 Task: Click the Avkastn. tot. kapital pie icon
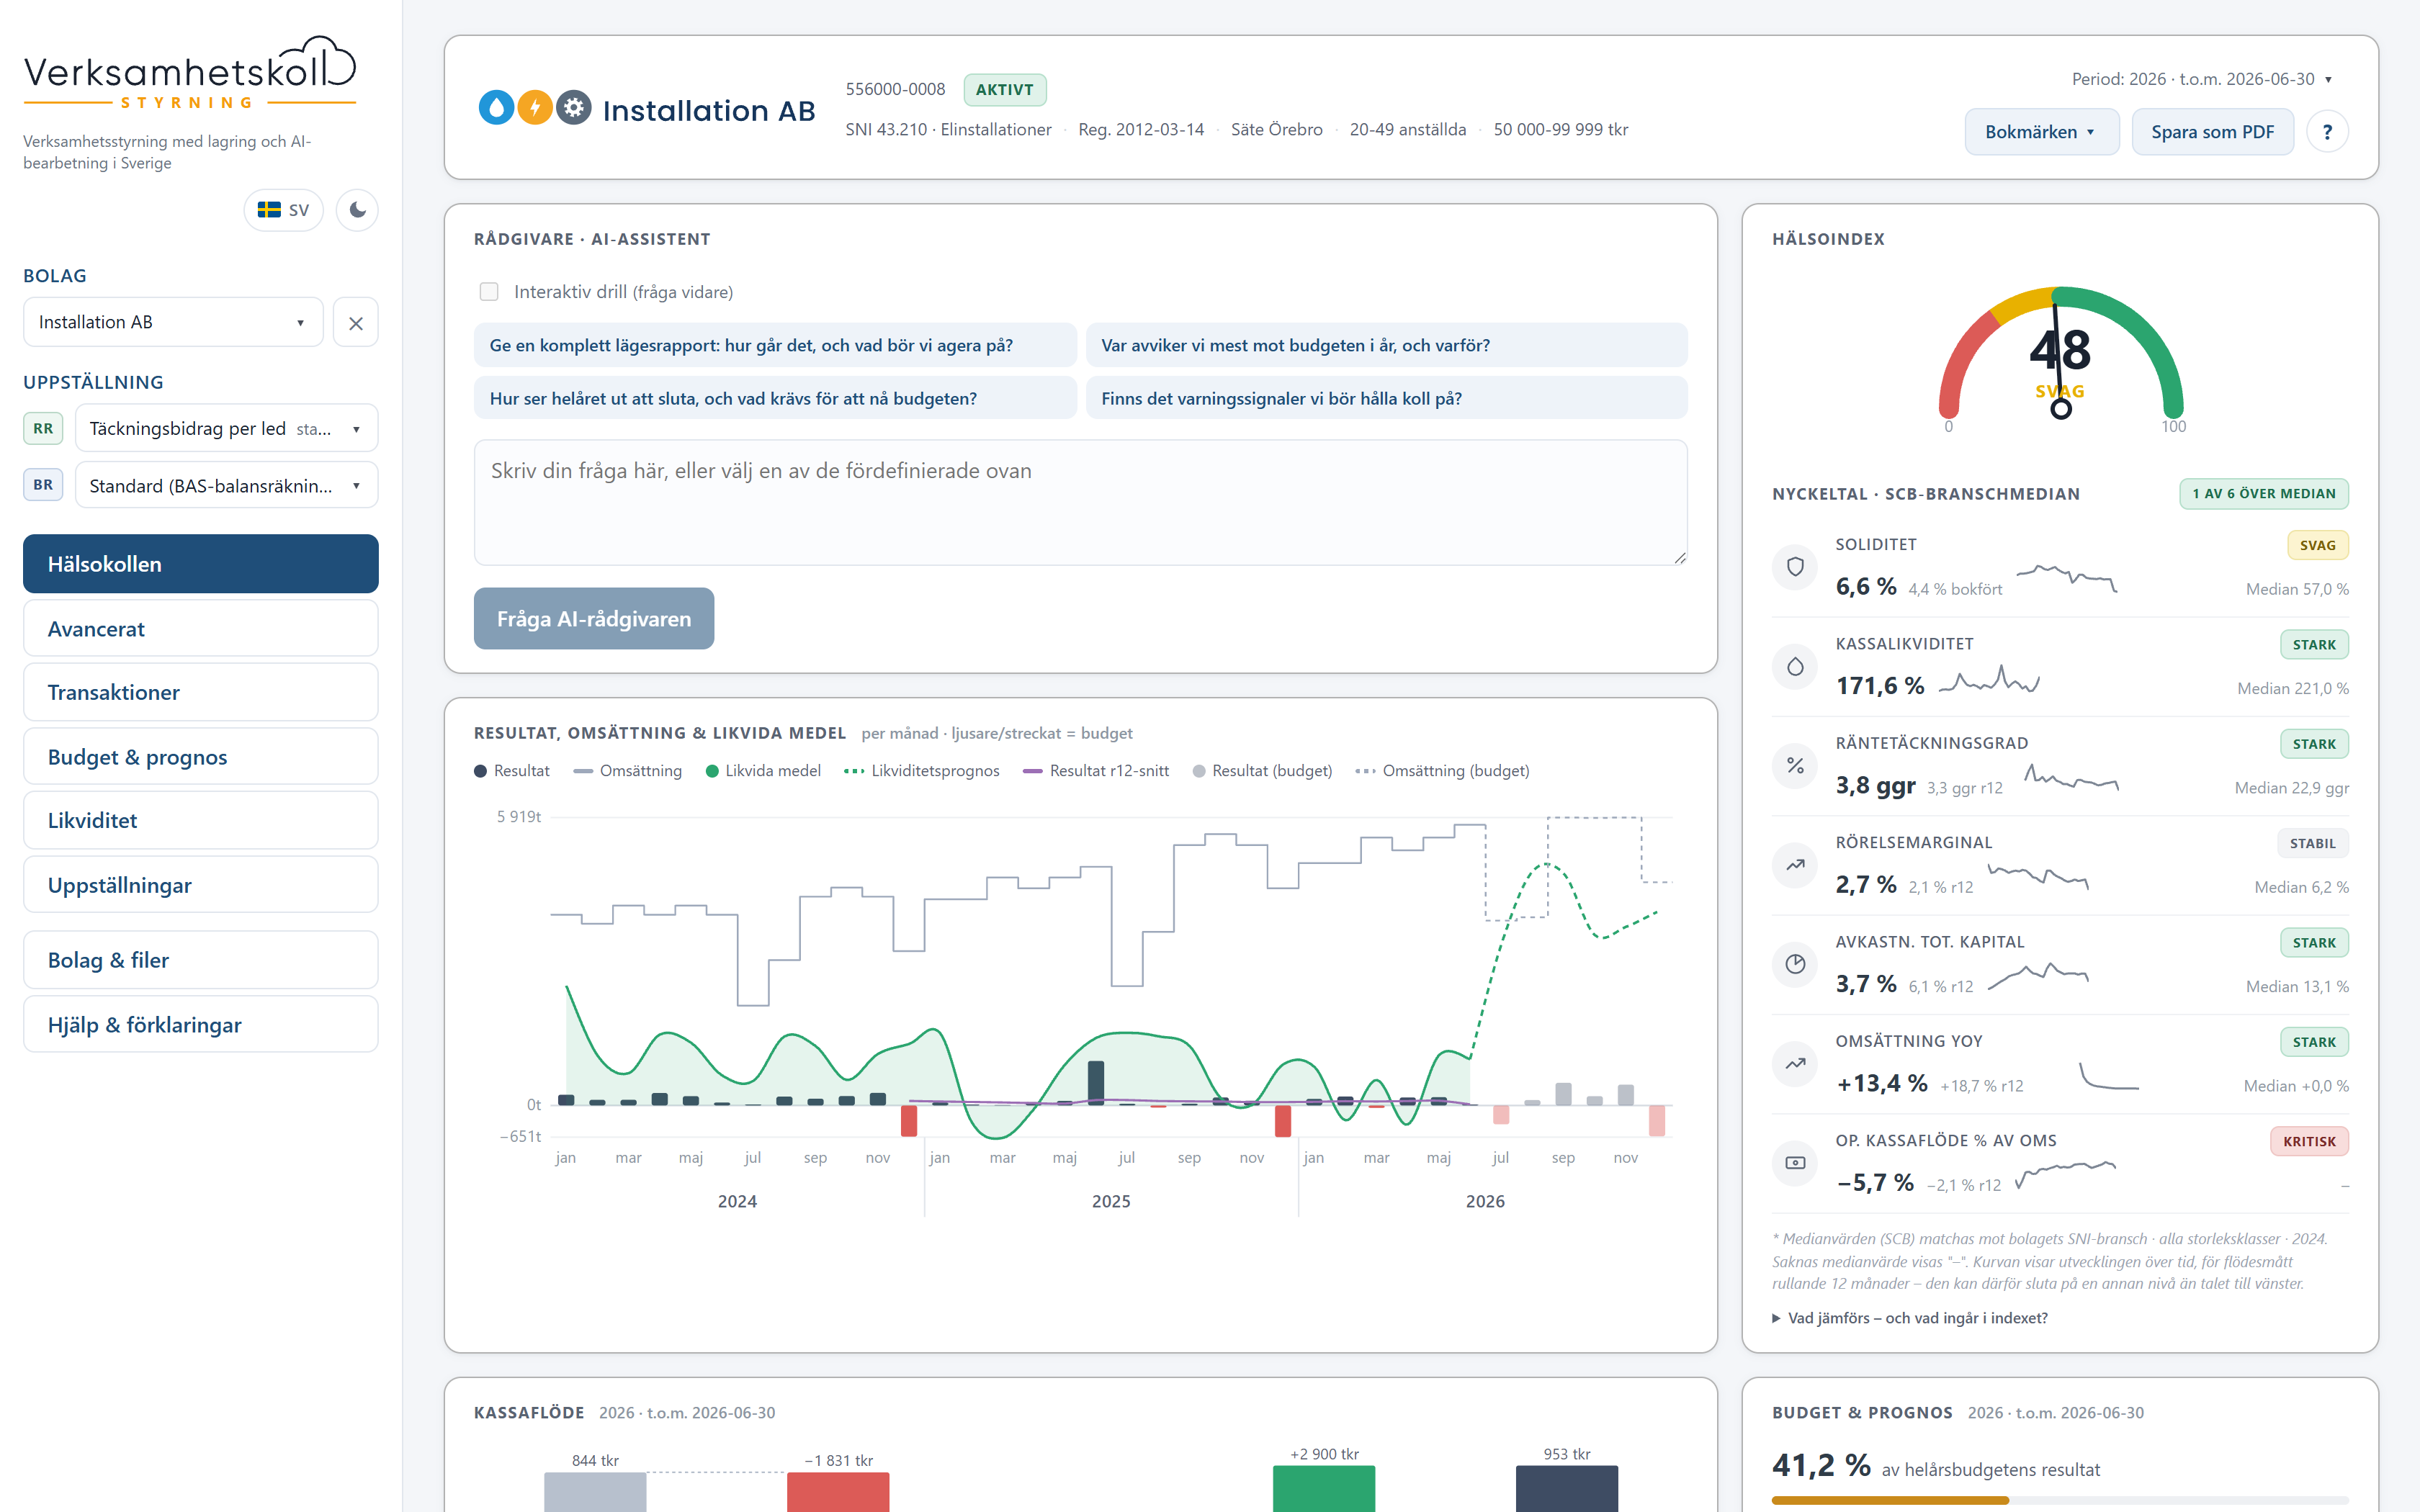[x=1795, y=964]
